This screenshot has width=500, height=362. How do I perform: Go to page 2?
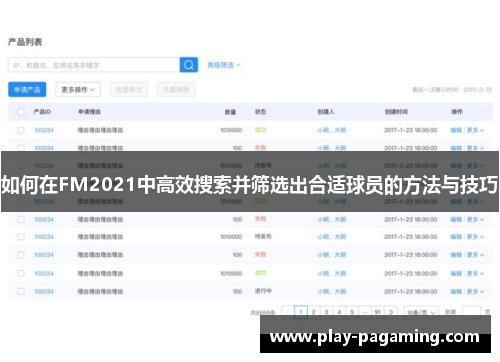pos(313,312)
